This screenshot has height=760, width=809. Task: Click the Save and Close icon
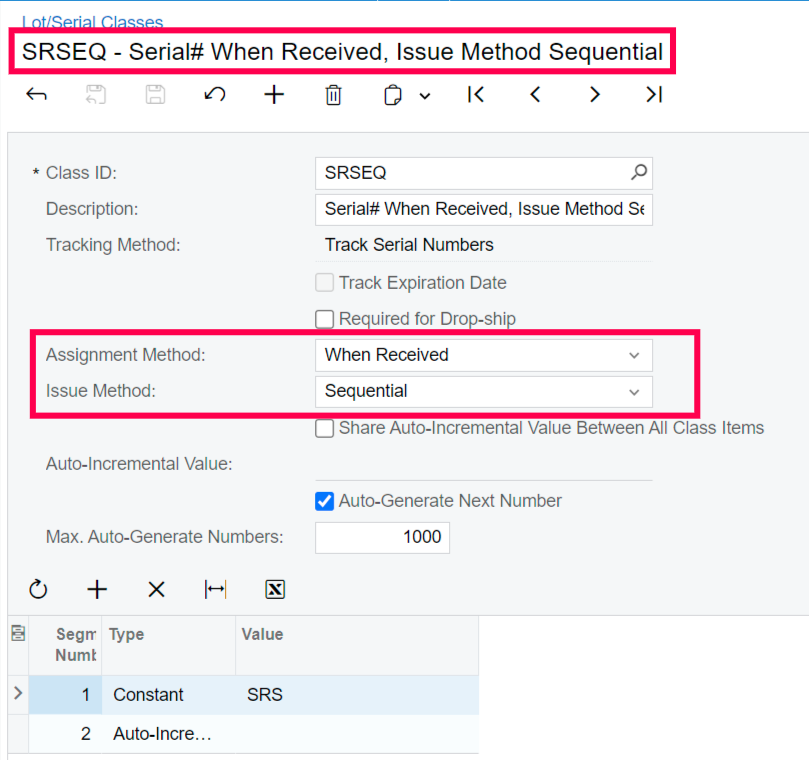pos(95,95)
